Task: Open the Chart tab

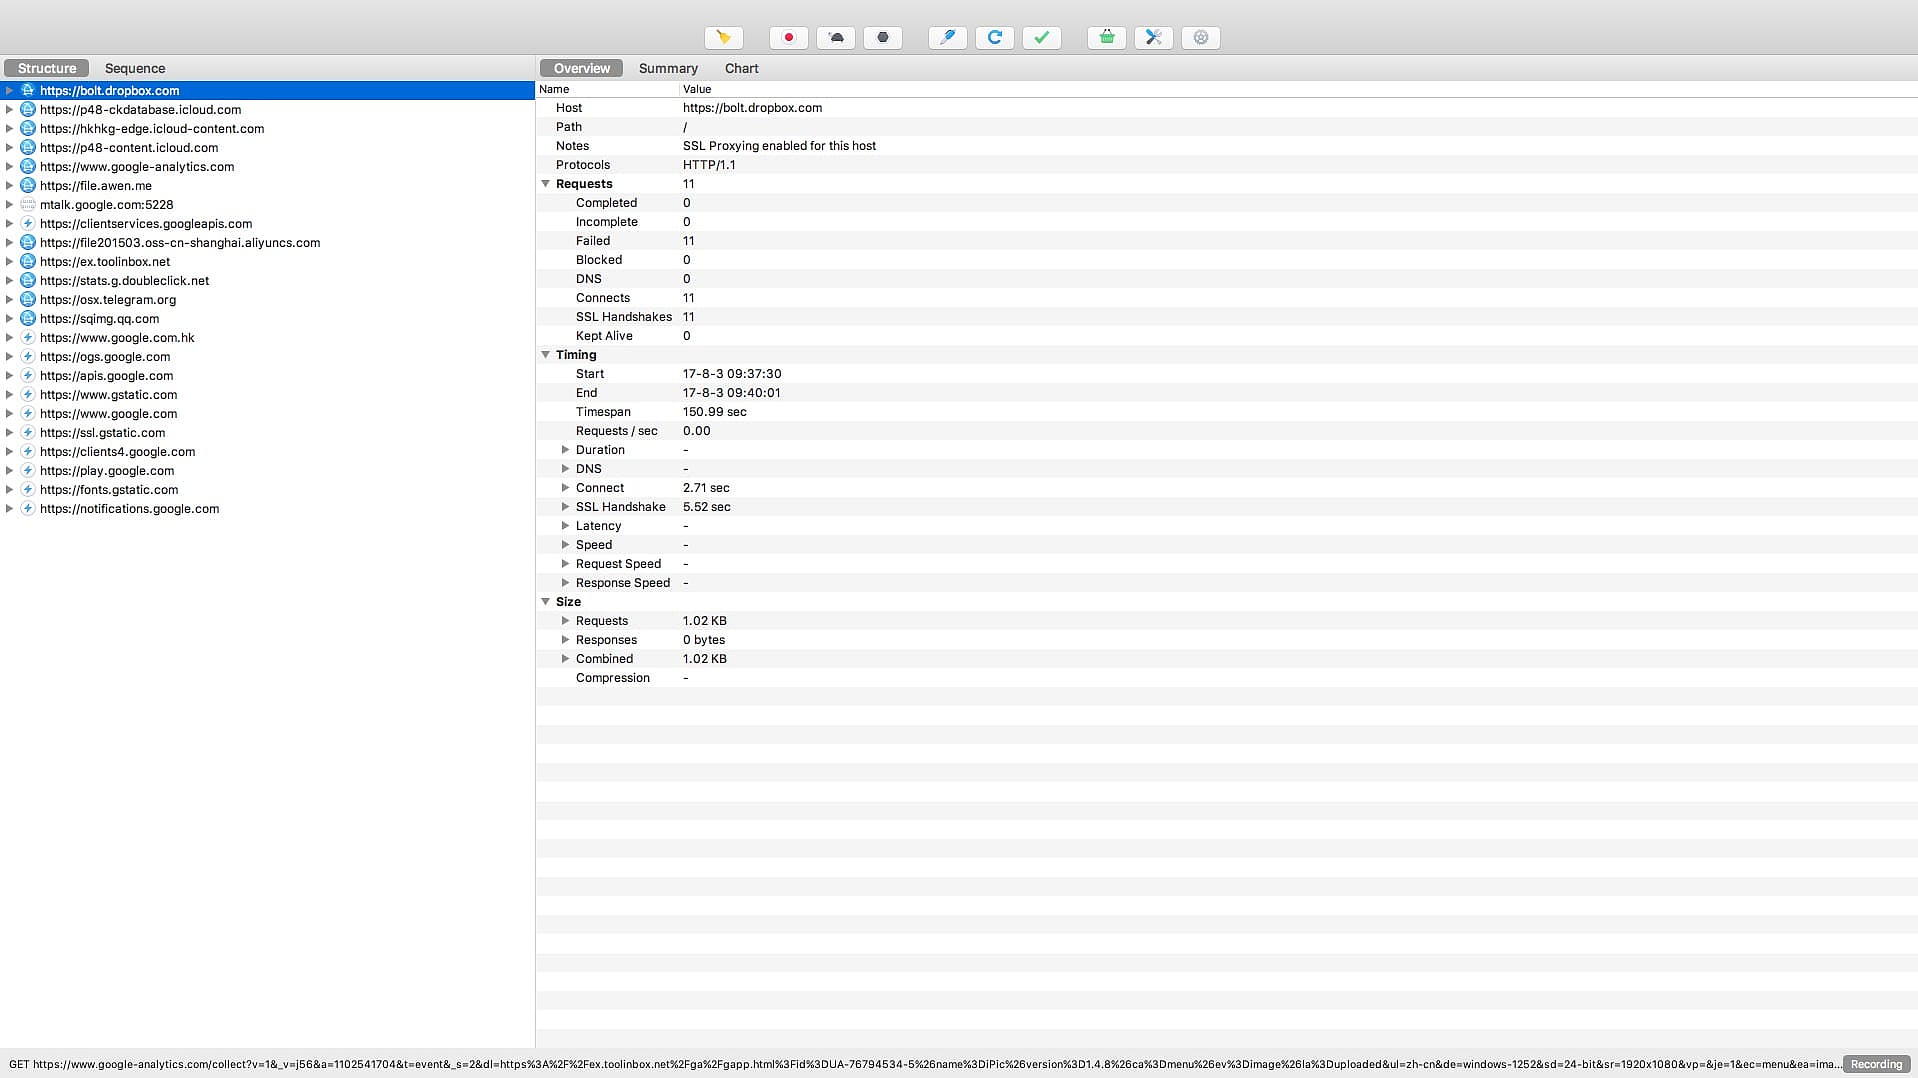Action: pos(741,69)
